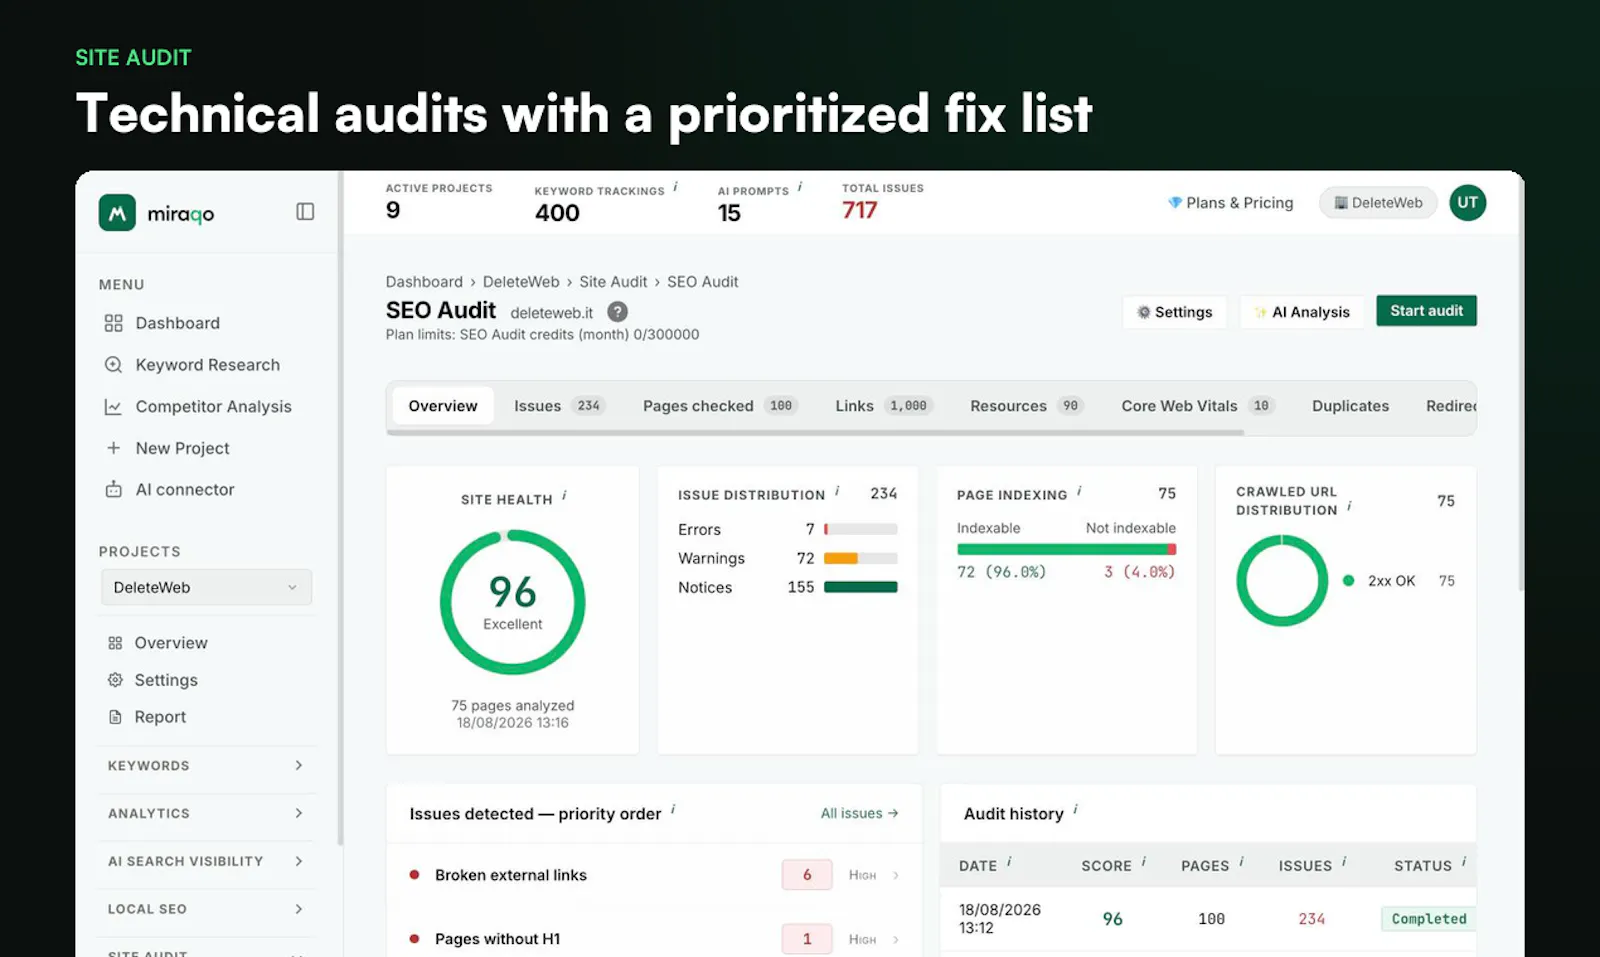Click the Total Issues value 717
The image size is (1600, 957).
[x=860, y=210]
